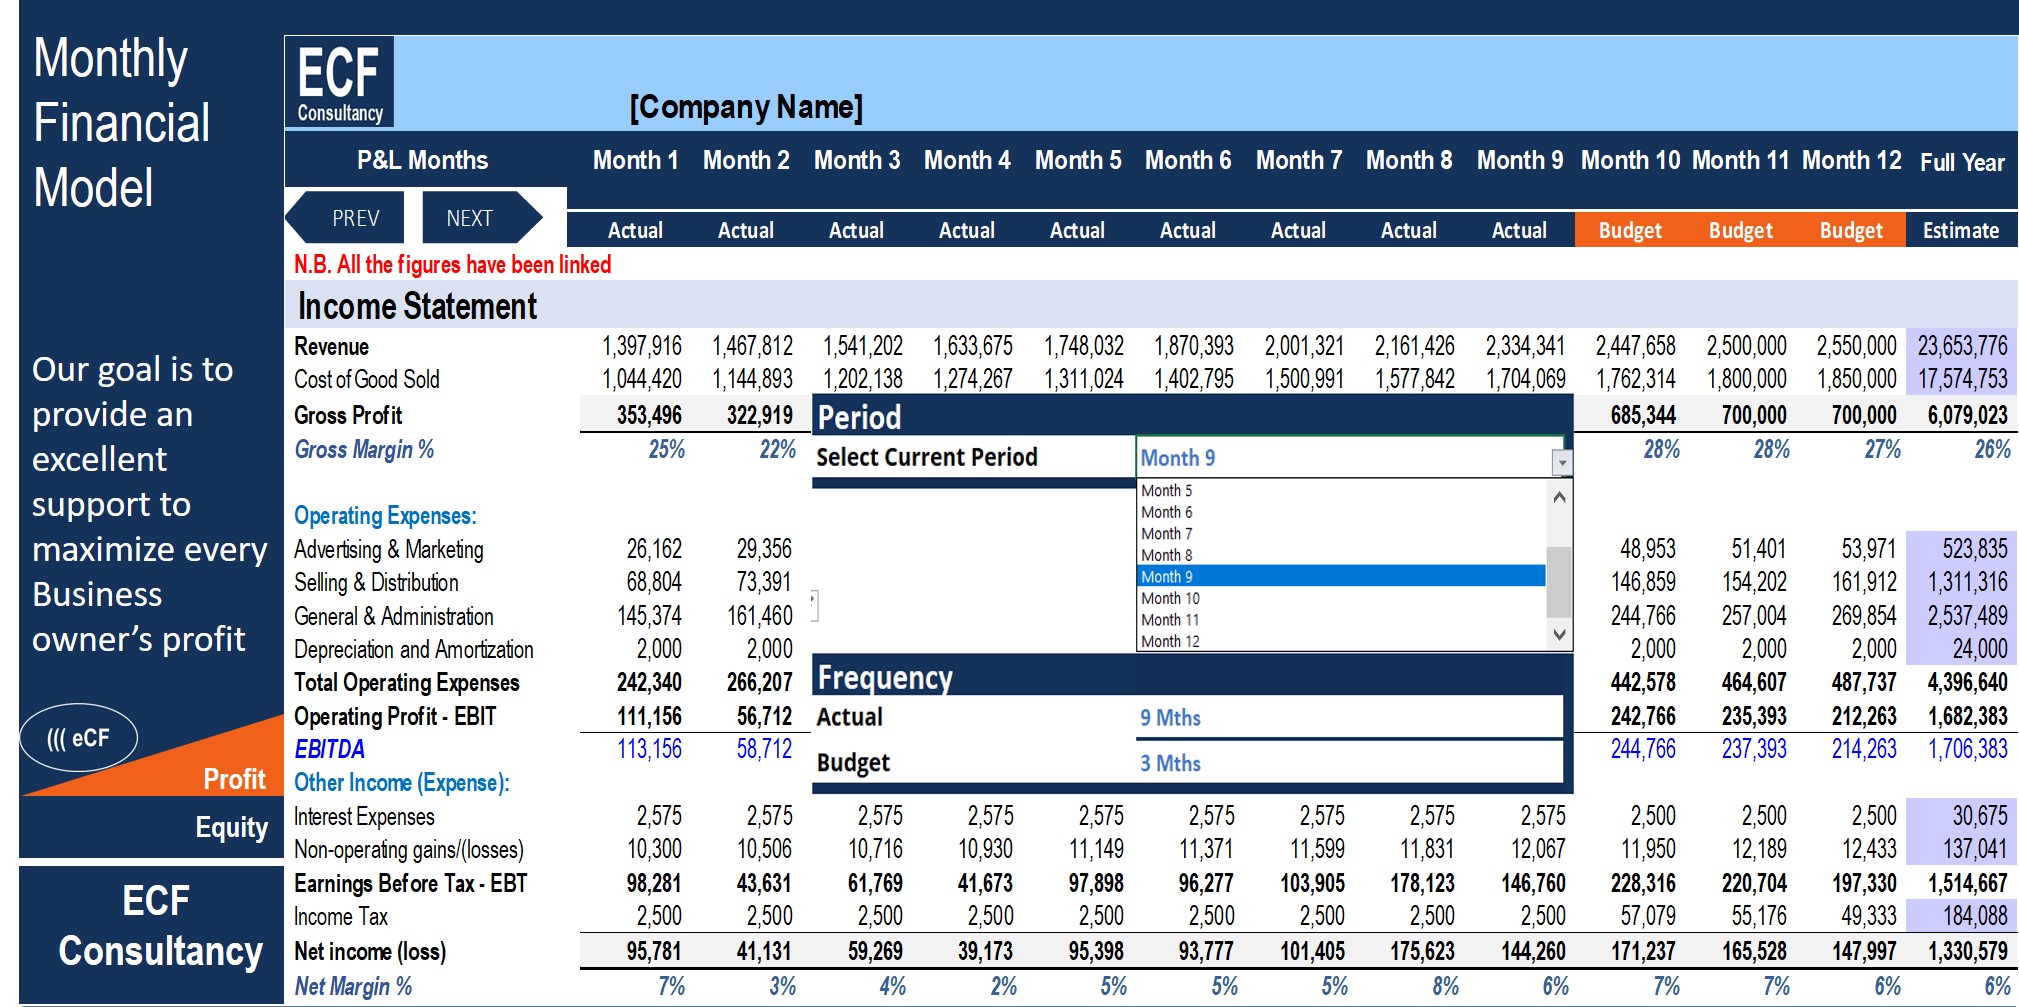This screenshot has height=1007, width=2019.
Task: Open the Equity sidebar tab
Action: click(231, 828)
